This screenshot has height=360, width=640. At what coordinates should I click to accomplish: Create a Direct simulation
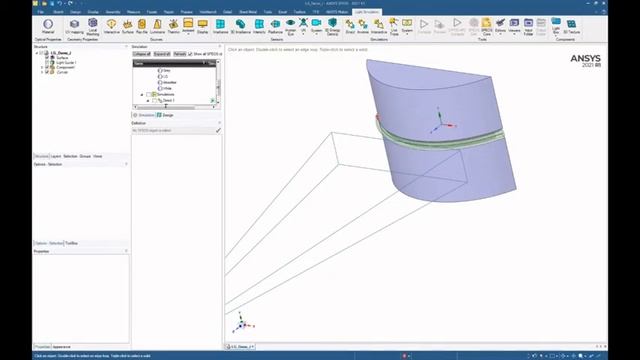(350, 27)
